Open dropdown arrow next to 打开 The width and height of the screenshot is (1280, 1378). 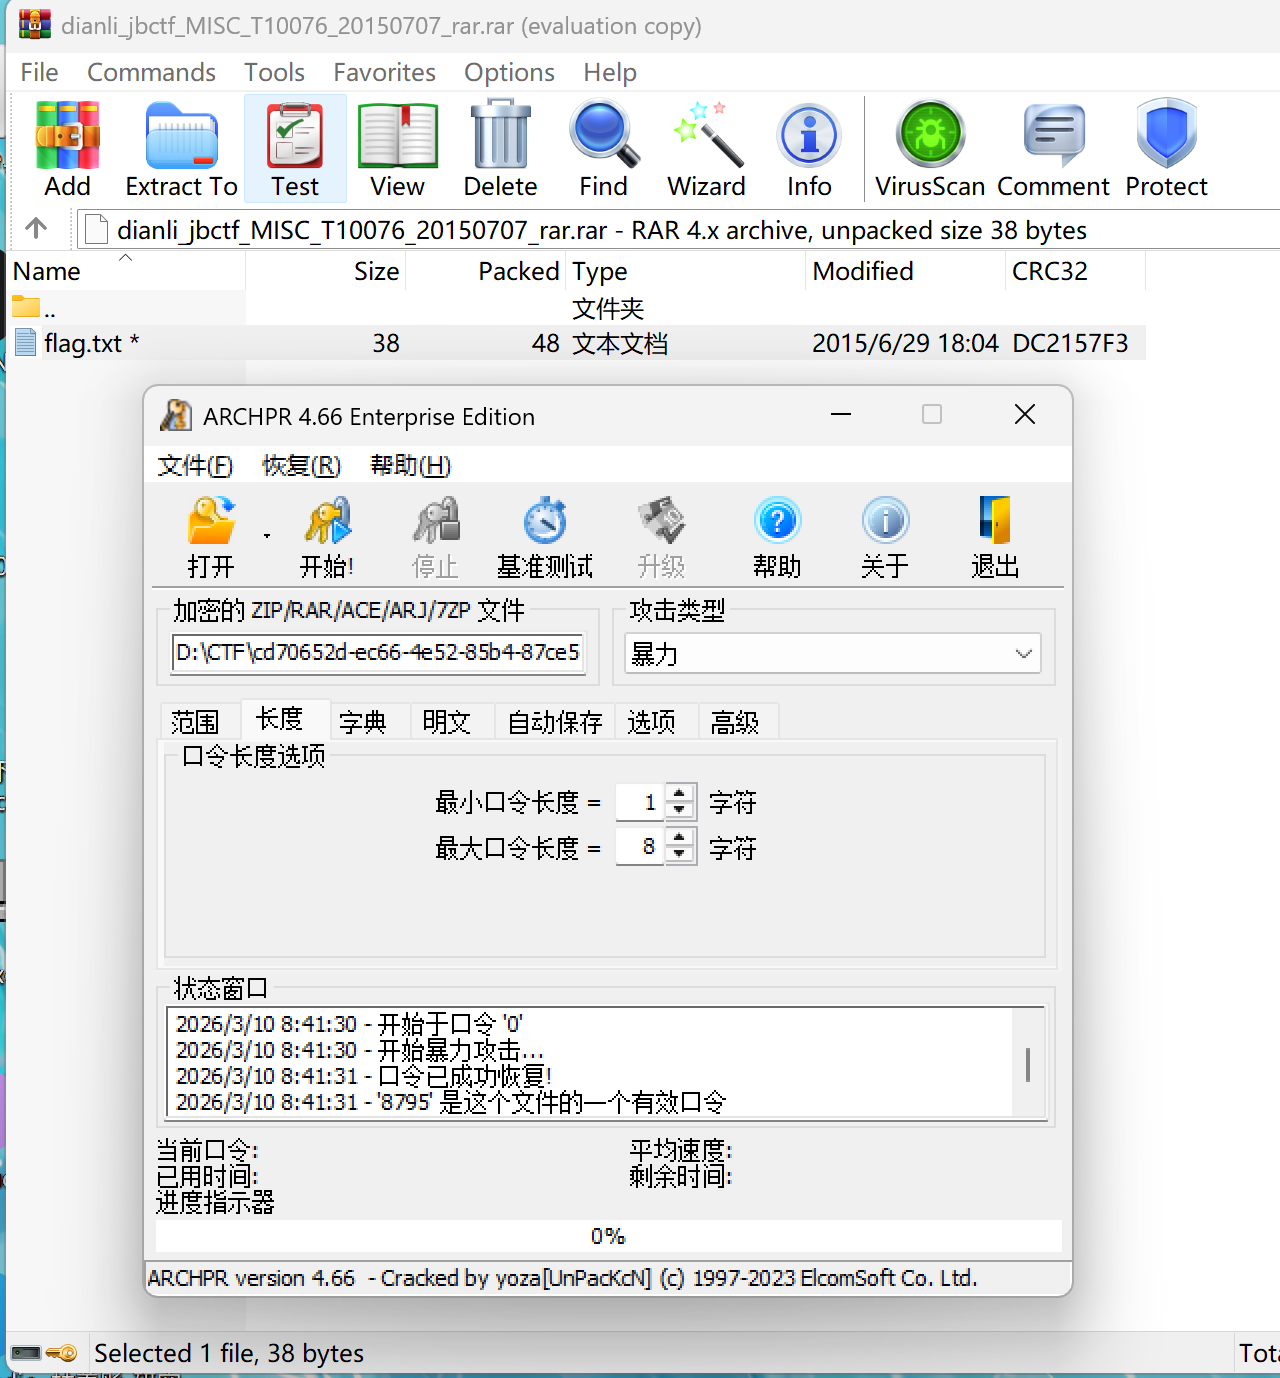[x=267, y=536]
